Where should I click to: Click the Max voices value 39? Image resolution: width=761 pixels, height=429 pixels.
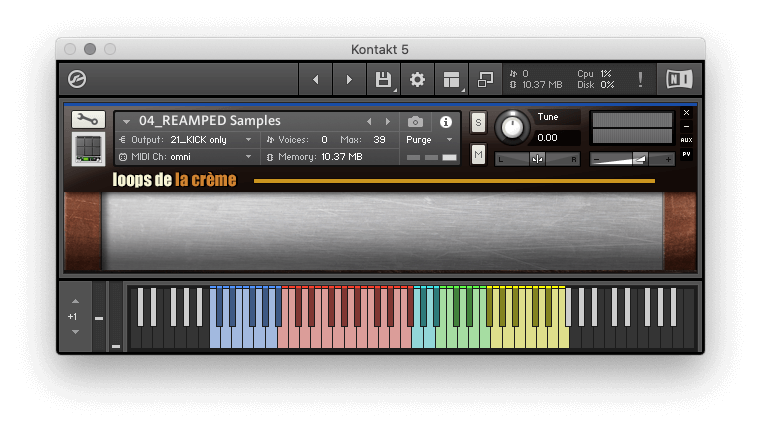(x=380, y=140)
